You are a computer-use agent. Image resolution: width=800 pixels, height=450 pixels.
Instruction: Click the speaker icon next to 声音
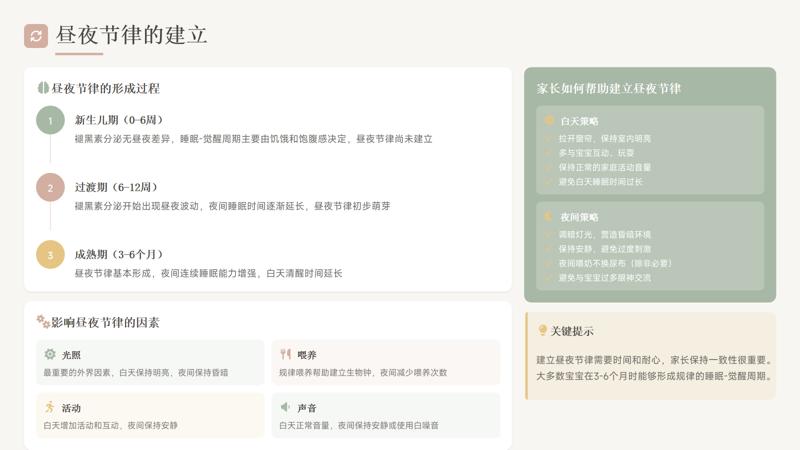286,407
